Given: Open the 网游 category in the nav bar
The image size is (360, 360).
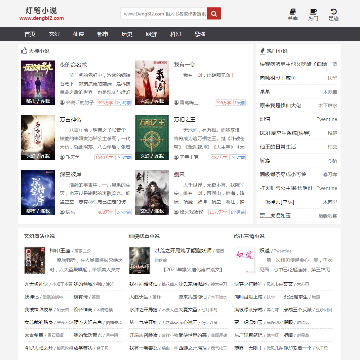Looking at the screenshot, I should (151, 34).
